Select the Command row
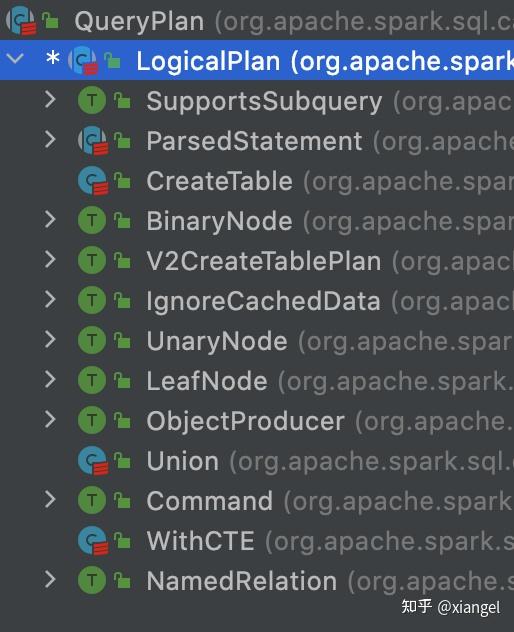 (257, 500)
